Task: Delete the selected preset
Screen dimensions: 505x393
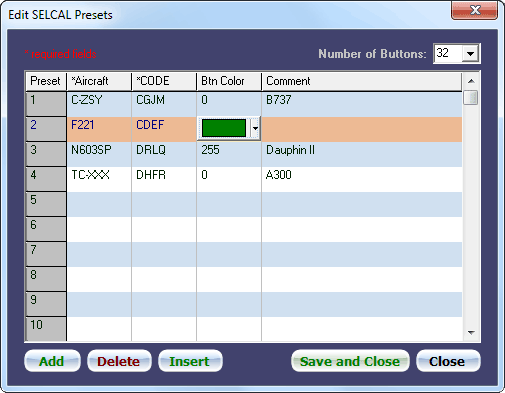Action: pyautogui.click(x=119, y=361)
